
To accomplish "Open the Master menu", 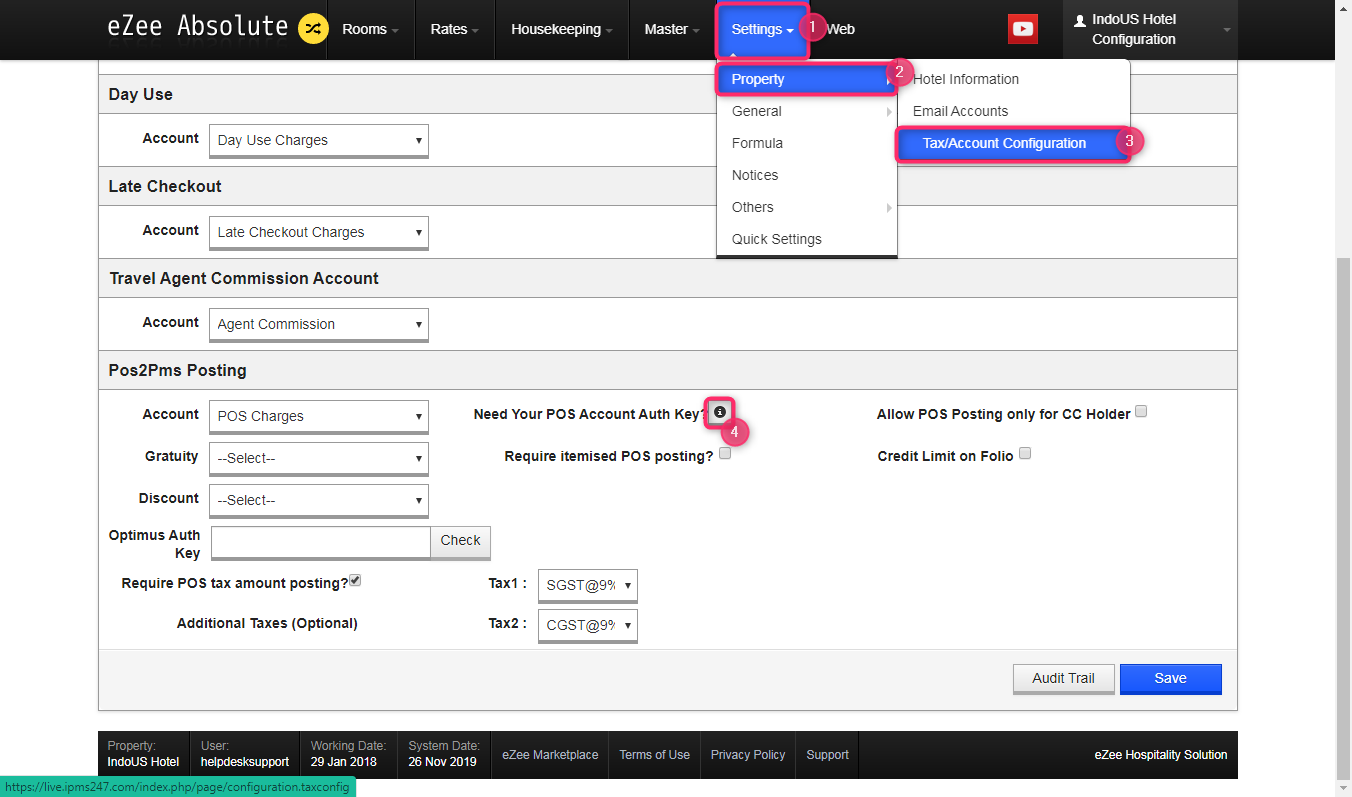I will point(671,29).
